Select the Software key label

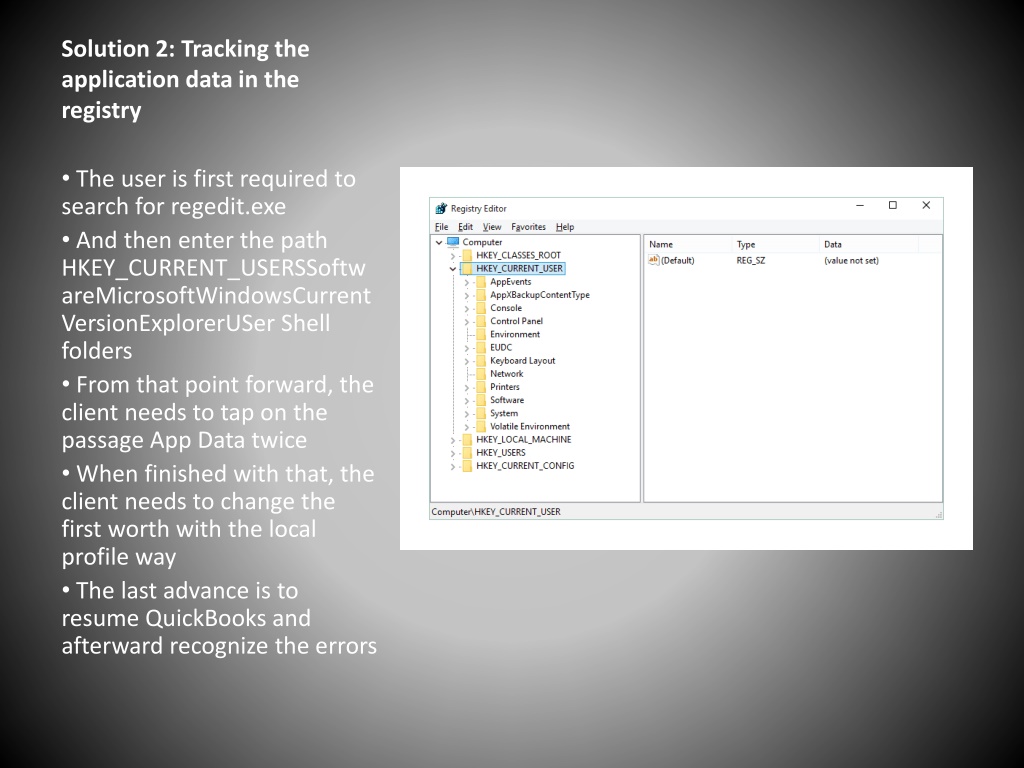point(507,400)
